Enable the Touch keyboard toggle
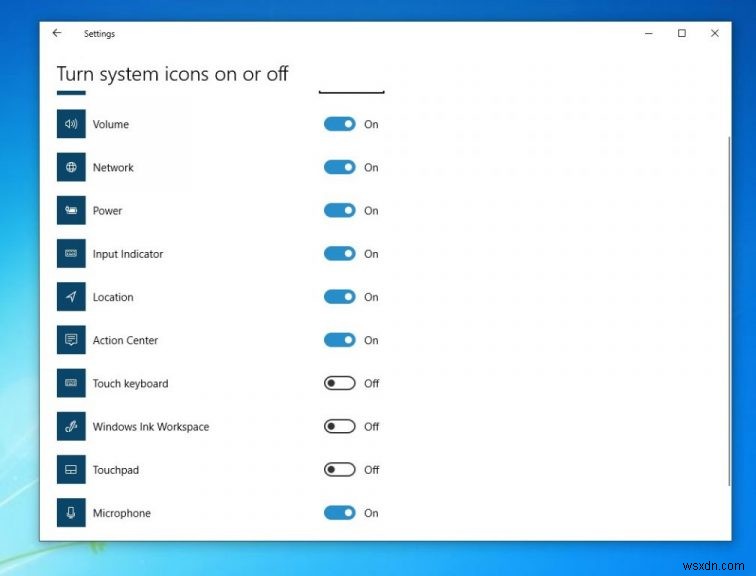Screen dimensions: 756x576 tap(339, 383)
